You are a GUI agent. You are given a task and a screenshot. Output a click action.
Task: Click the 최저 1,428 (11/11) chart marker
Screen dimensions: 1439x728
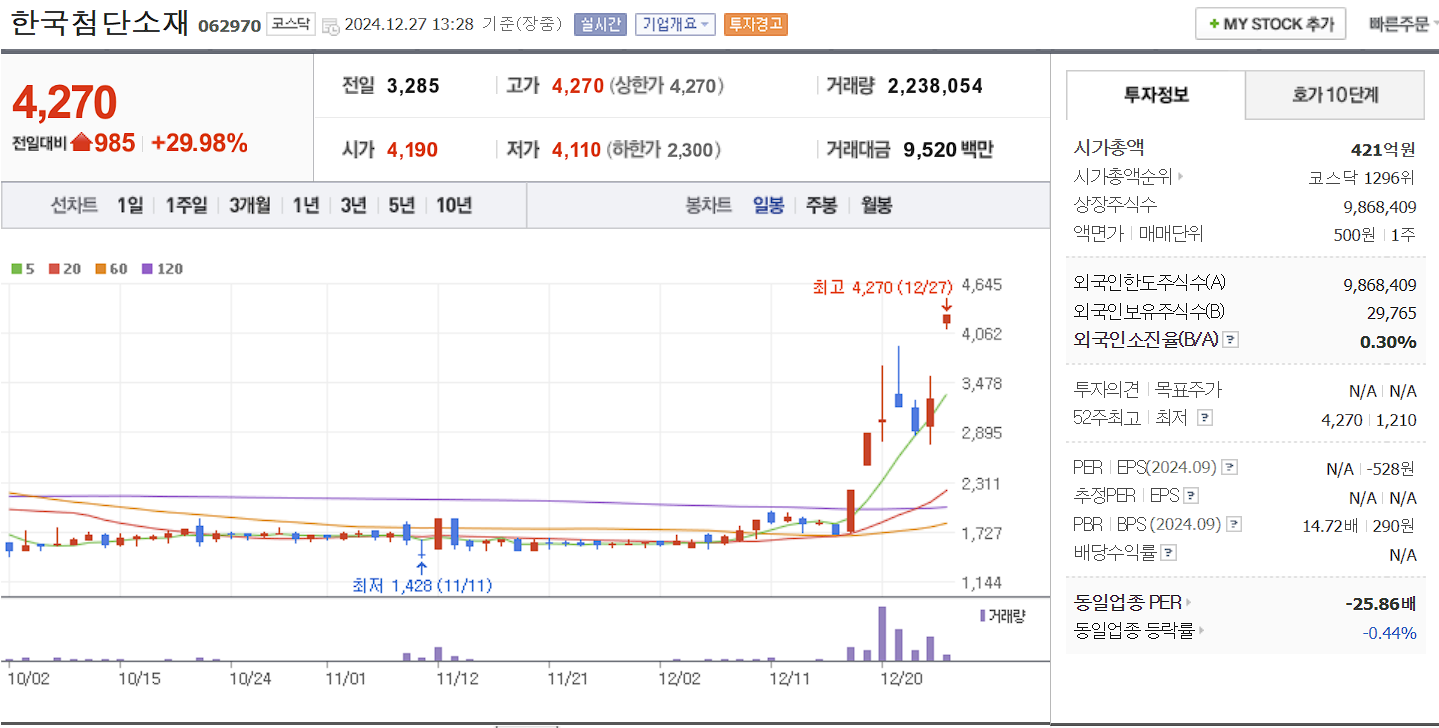(420, 585)
